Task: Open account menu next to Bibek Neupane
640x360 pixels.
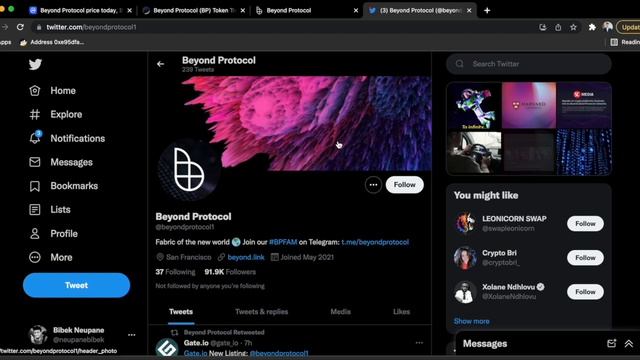Action: pyautogui.click(x=131, y=335)
